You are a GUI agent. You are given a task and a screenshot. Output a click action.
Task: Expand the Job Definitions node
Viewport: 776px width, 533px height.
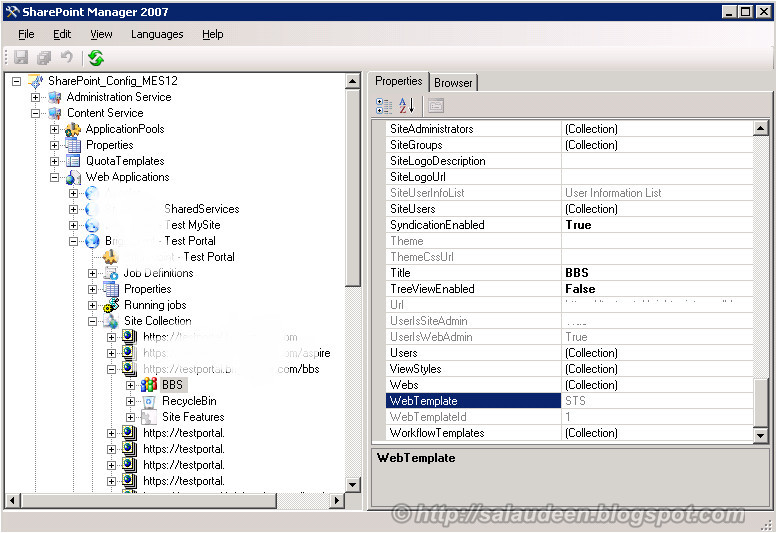93,273
